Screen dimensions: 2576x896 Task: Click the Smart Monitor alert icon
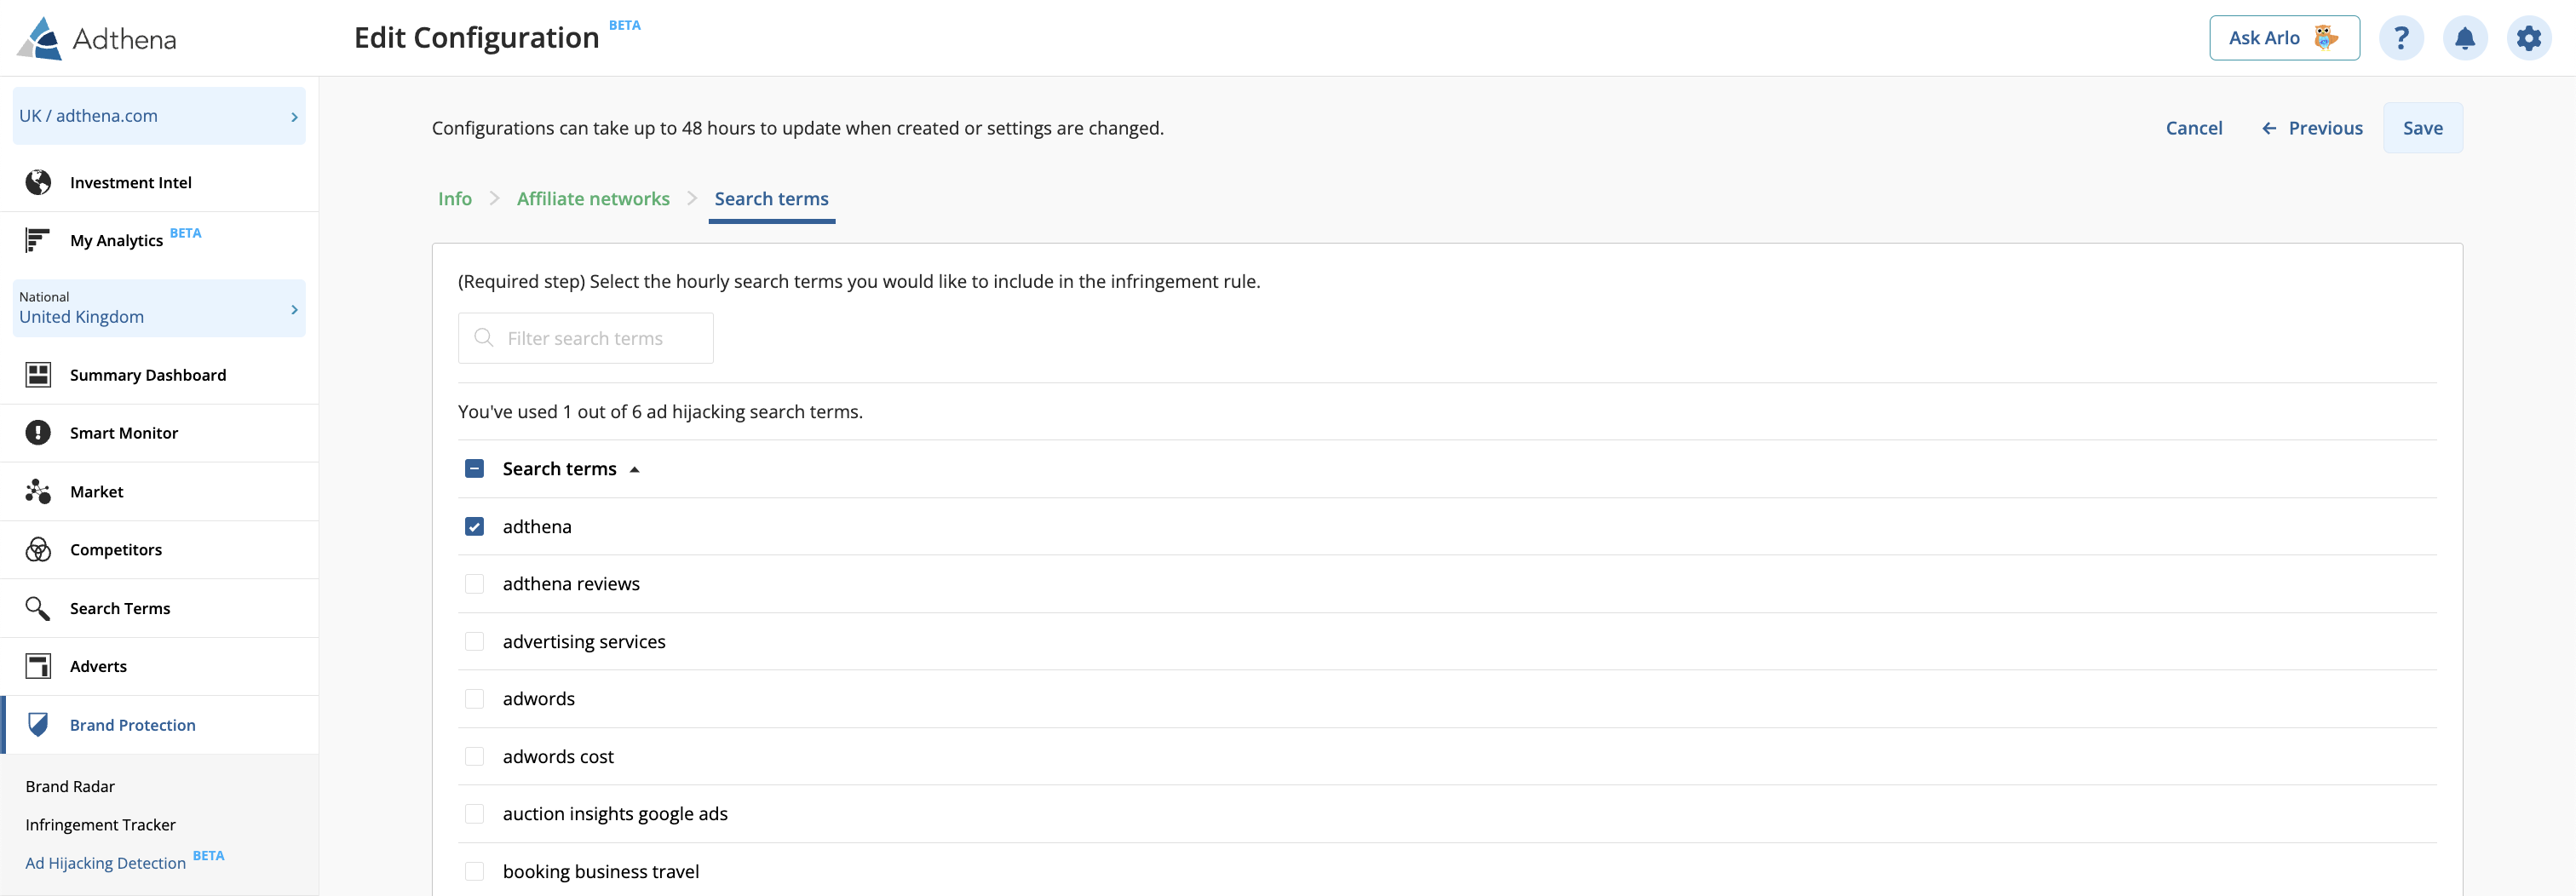coord(38,433)
